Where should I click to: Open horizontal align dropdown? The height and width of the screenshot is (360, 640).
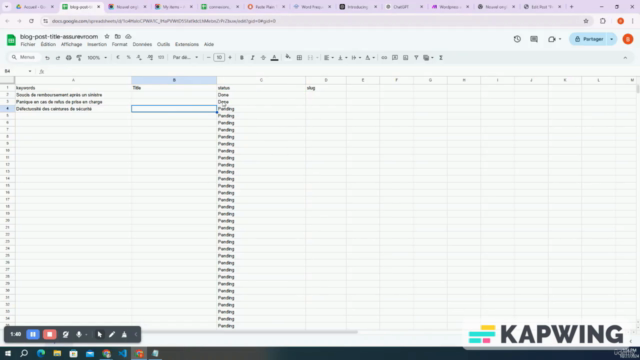329,58
